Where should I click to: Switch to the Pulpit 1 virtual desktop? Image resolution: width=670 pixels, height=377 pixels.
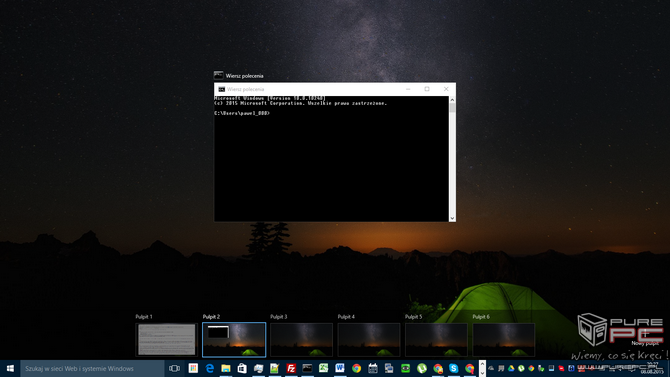167,339
